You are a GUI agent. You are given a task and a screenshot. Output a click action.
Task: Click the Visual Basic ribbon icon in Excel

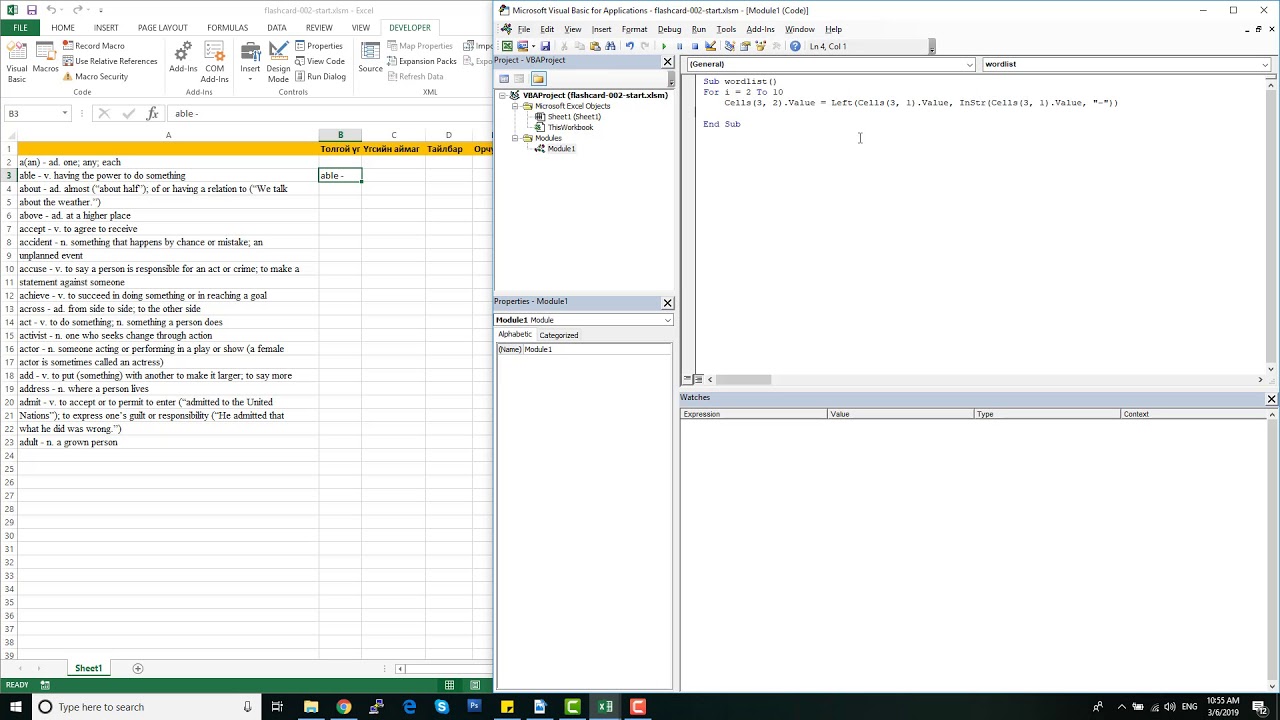point(17,63)
